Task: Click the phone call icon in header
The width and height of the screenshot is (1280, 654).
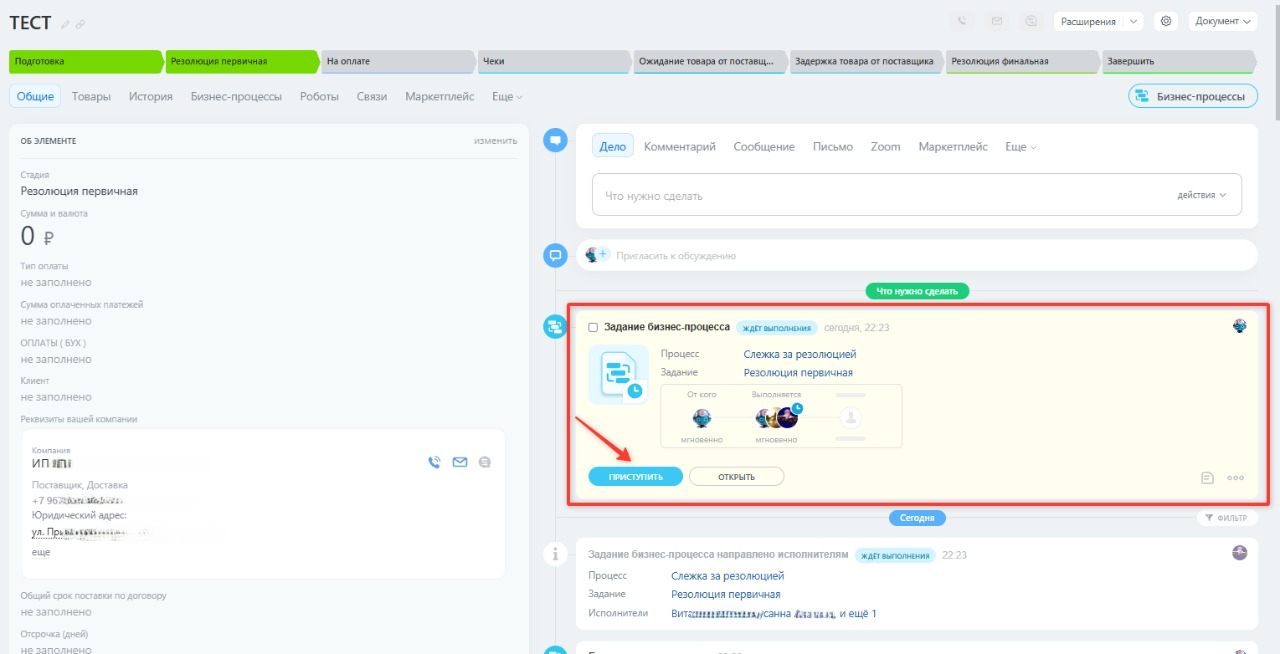Action: coord(963,21)
